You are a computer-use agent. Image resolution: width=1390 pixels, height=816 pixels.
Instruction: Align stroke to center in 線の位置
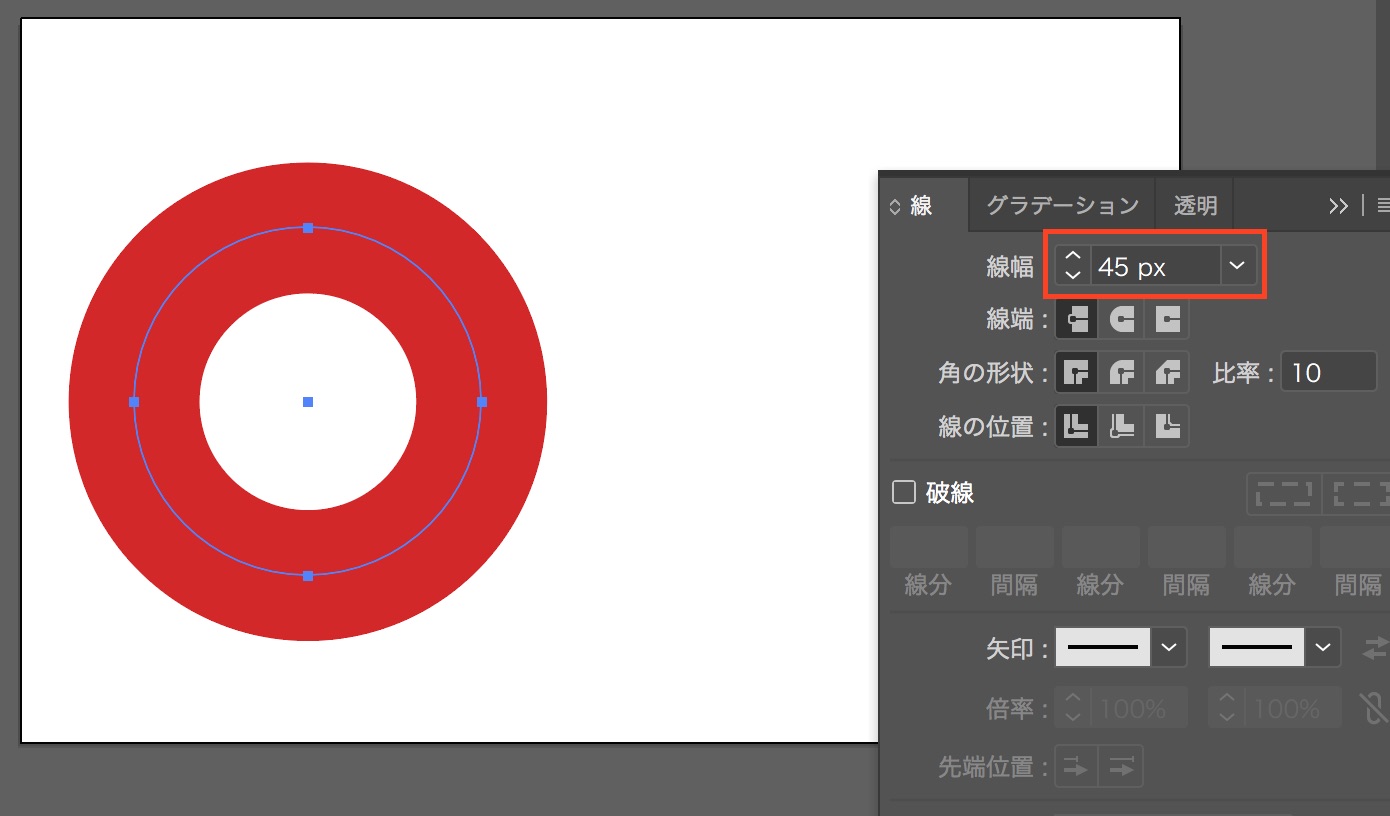tap(1076, 427)
